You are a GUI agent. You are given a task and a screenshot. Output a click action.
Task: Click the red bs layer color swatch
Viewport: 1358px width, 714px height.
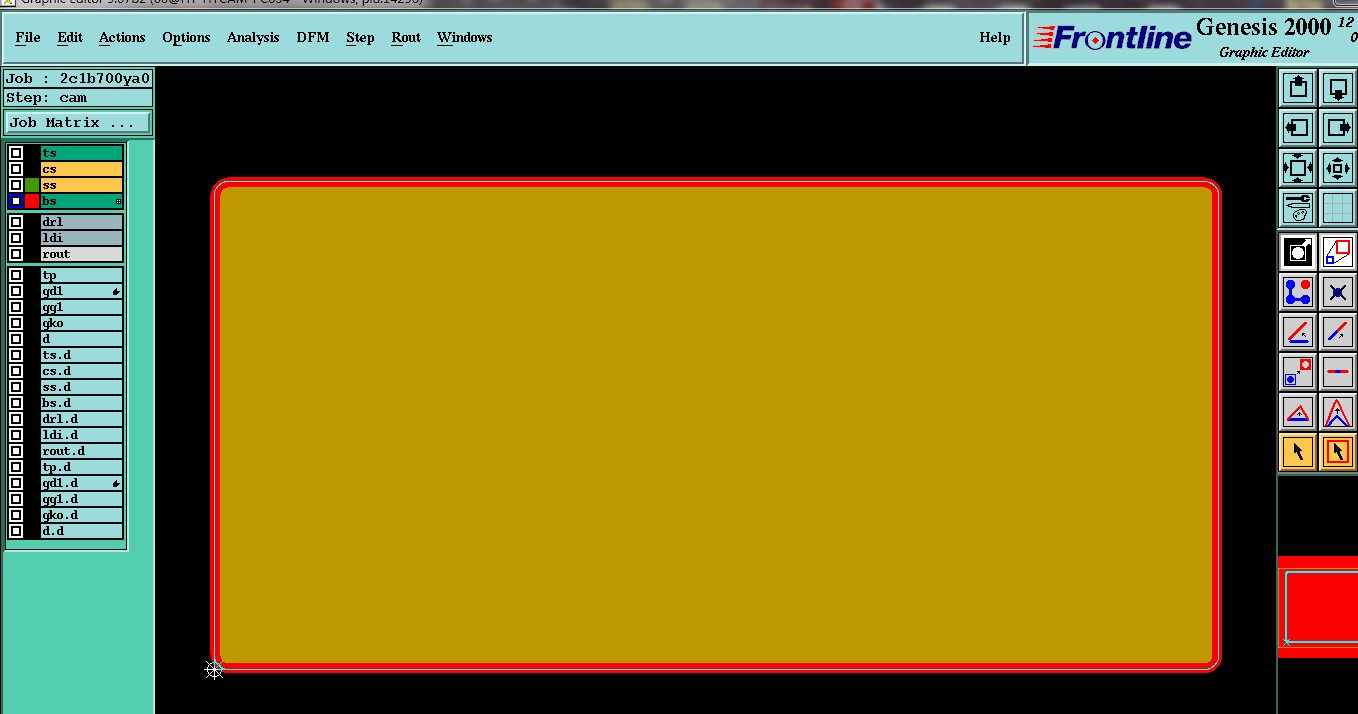tap(32, 201)
